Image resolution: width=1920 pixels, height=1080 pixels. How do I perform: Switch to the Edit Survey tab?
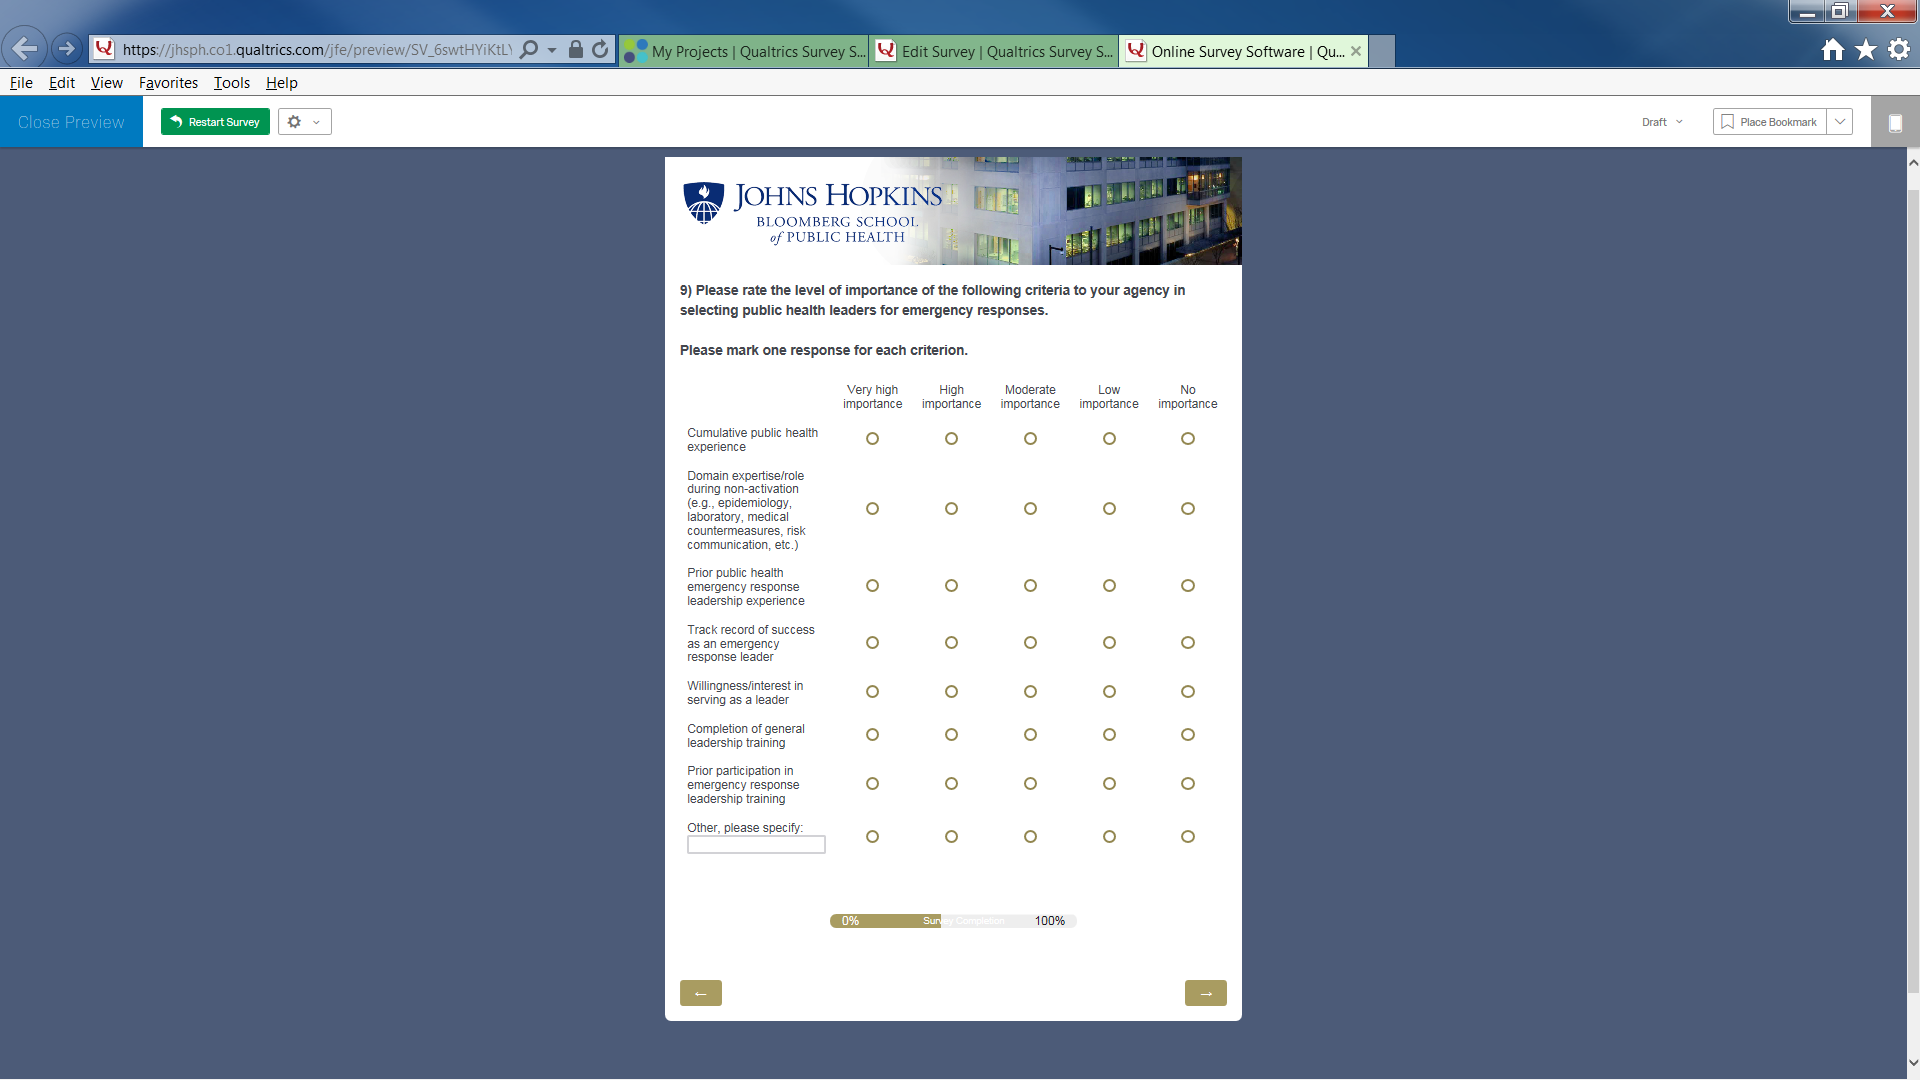point(994,51)
